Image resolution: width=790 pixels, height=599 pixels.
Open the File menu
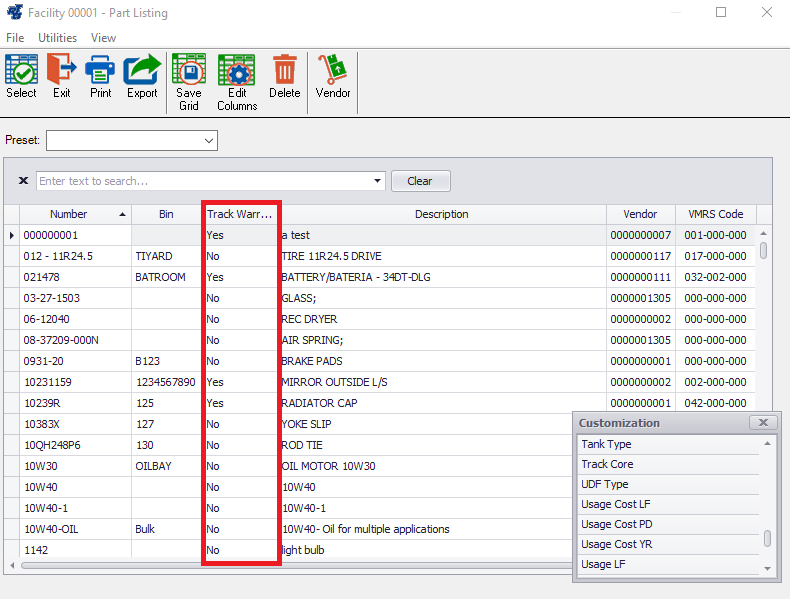(x=15, y=37)
